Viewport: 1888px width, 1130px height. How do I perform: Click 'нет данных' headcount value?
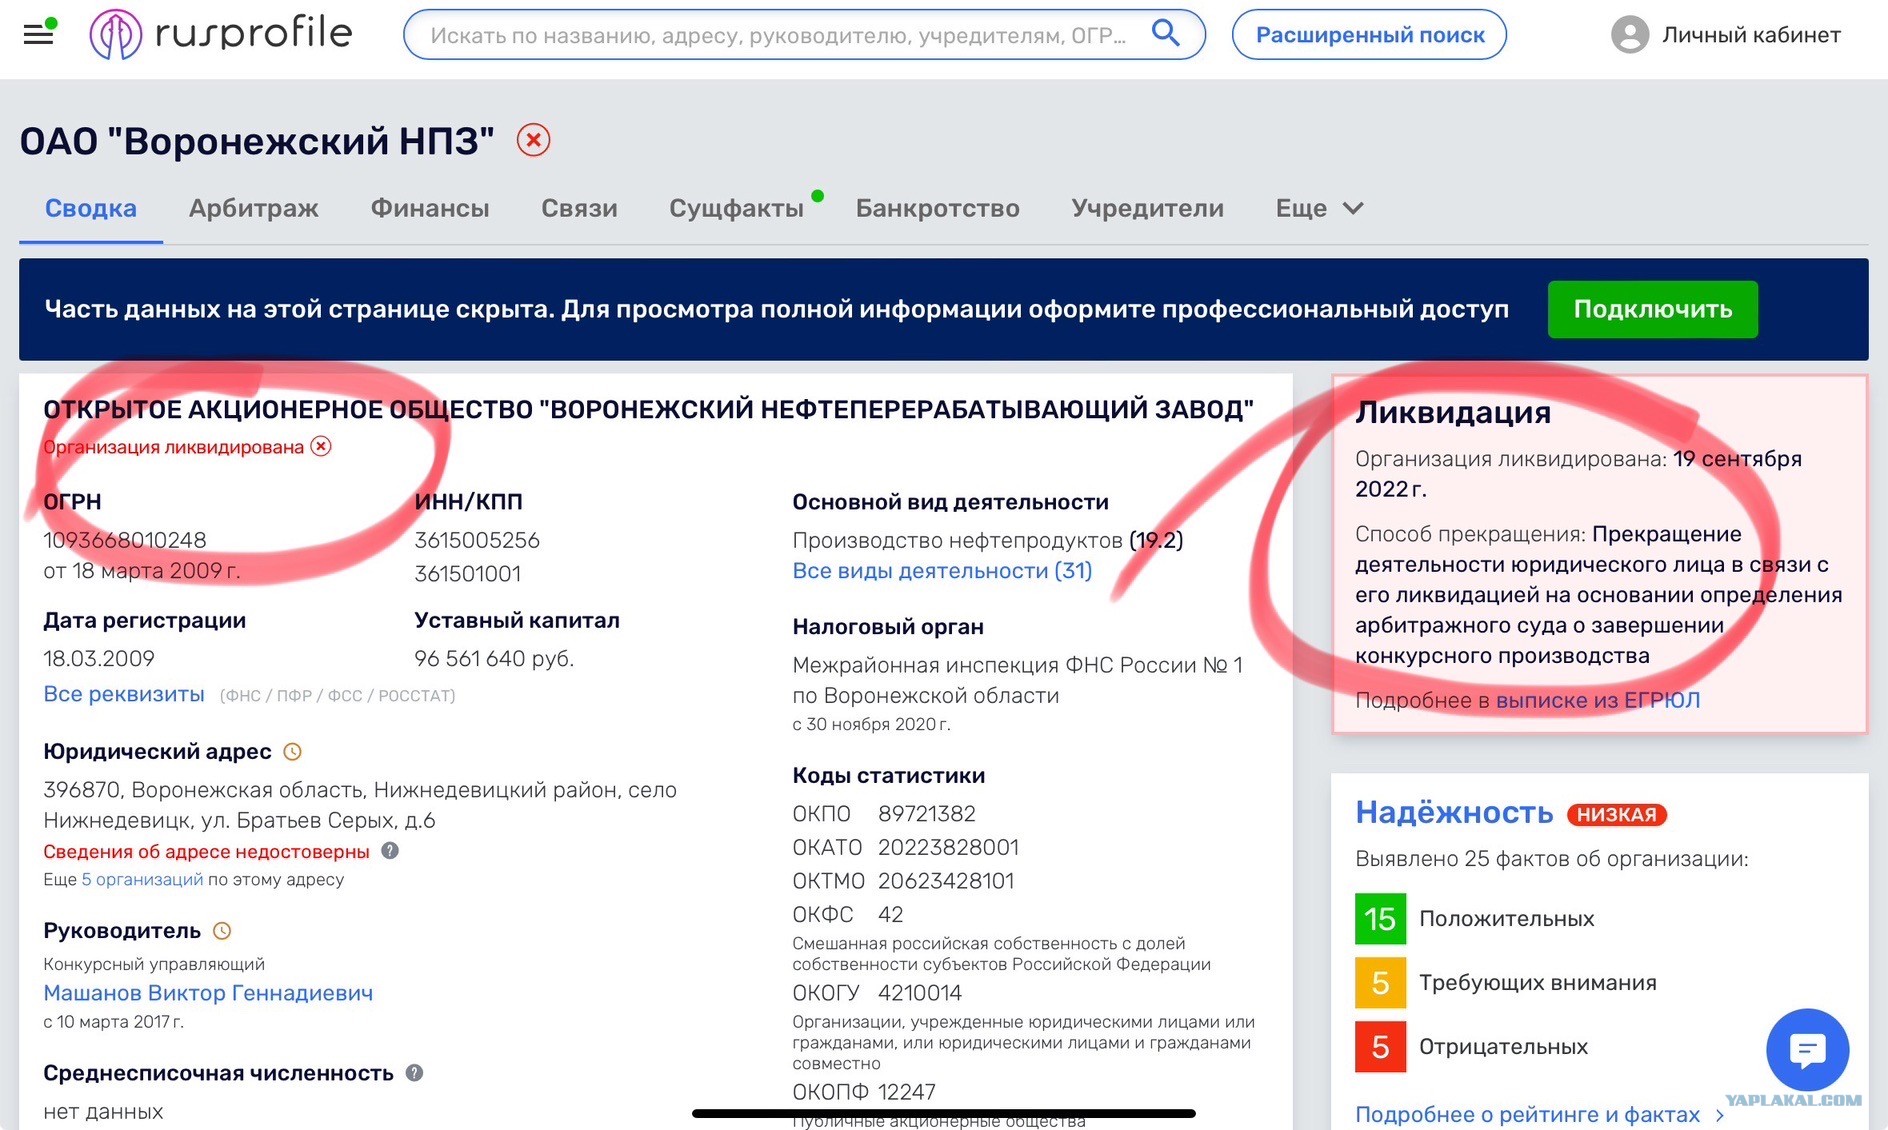click(103, 1112)
